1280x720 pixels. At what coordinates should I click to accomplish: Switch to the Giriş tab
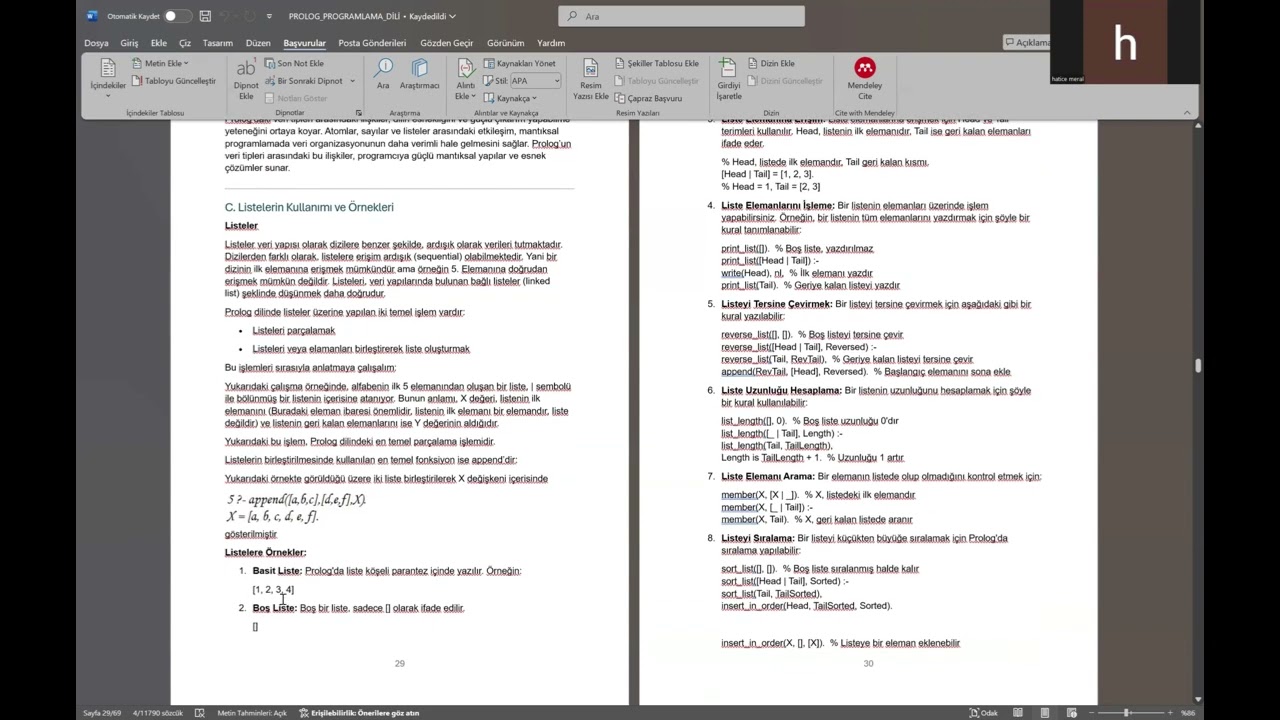pos(129,43)
